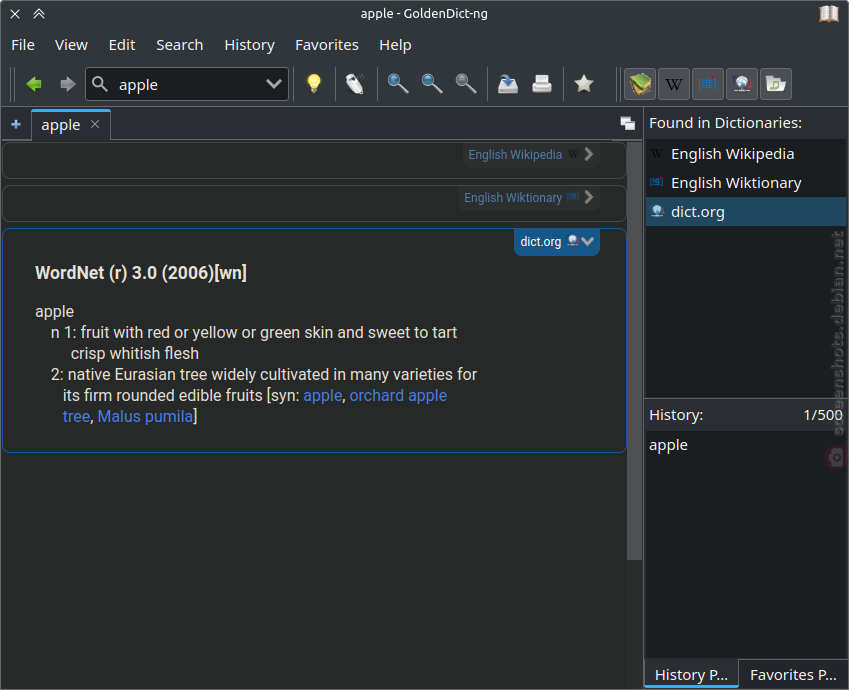
Task: Select English Wikipedia in Found in Dictionaries
Action: click(x=746, y=154)
